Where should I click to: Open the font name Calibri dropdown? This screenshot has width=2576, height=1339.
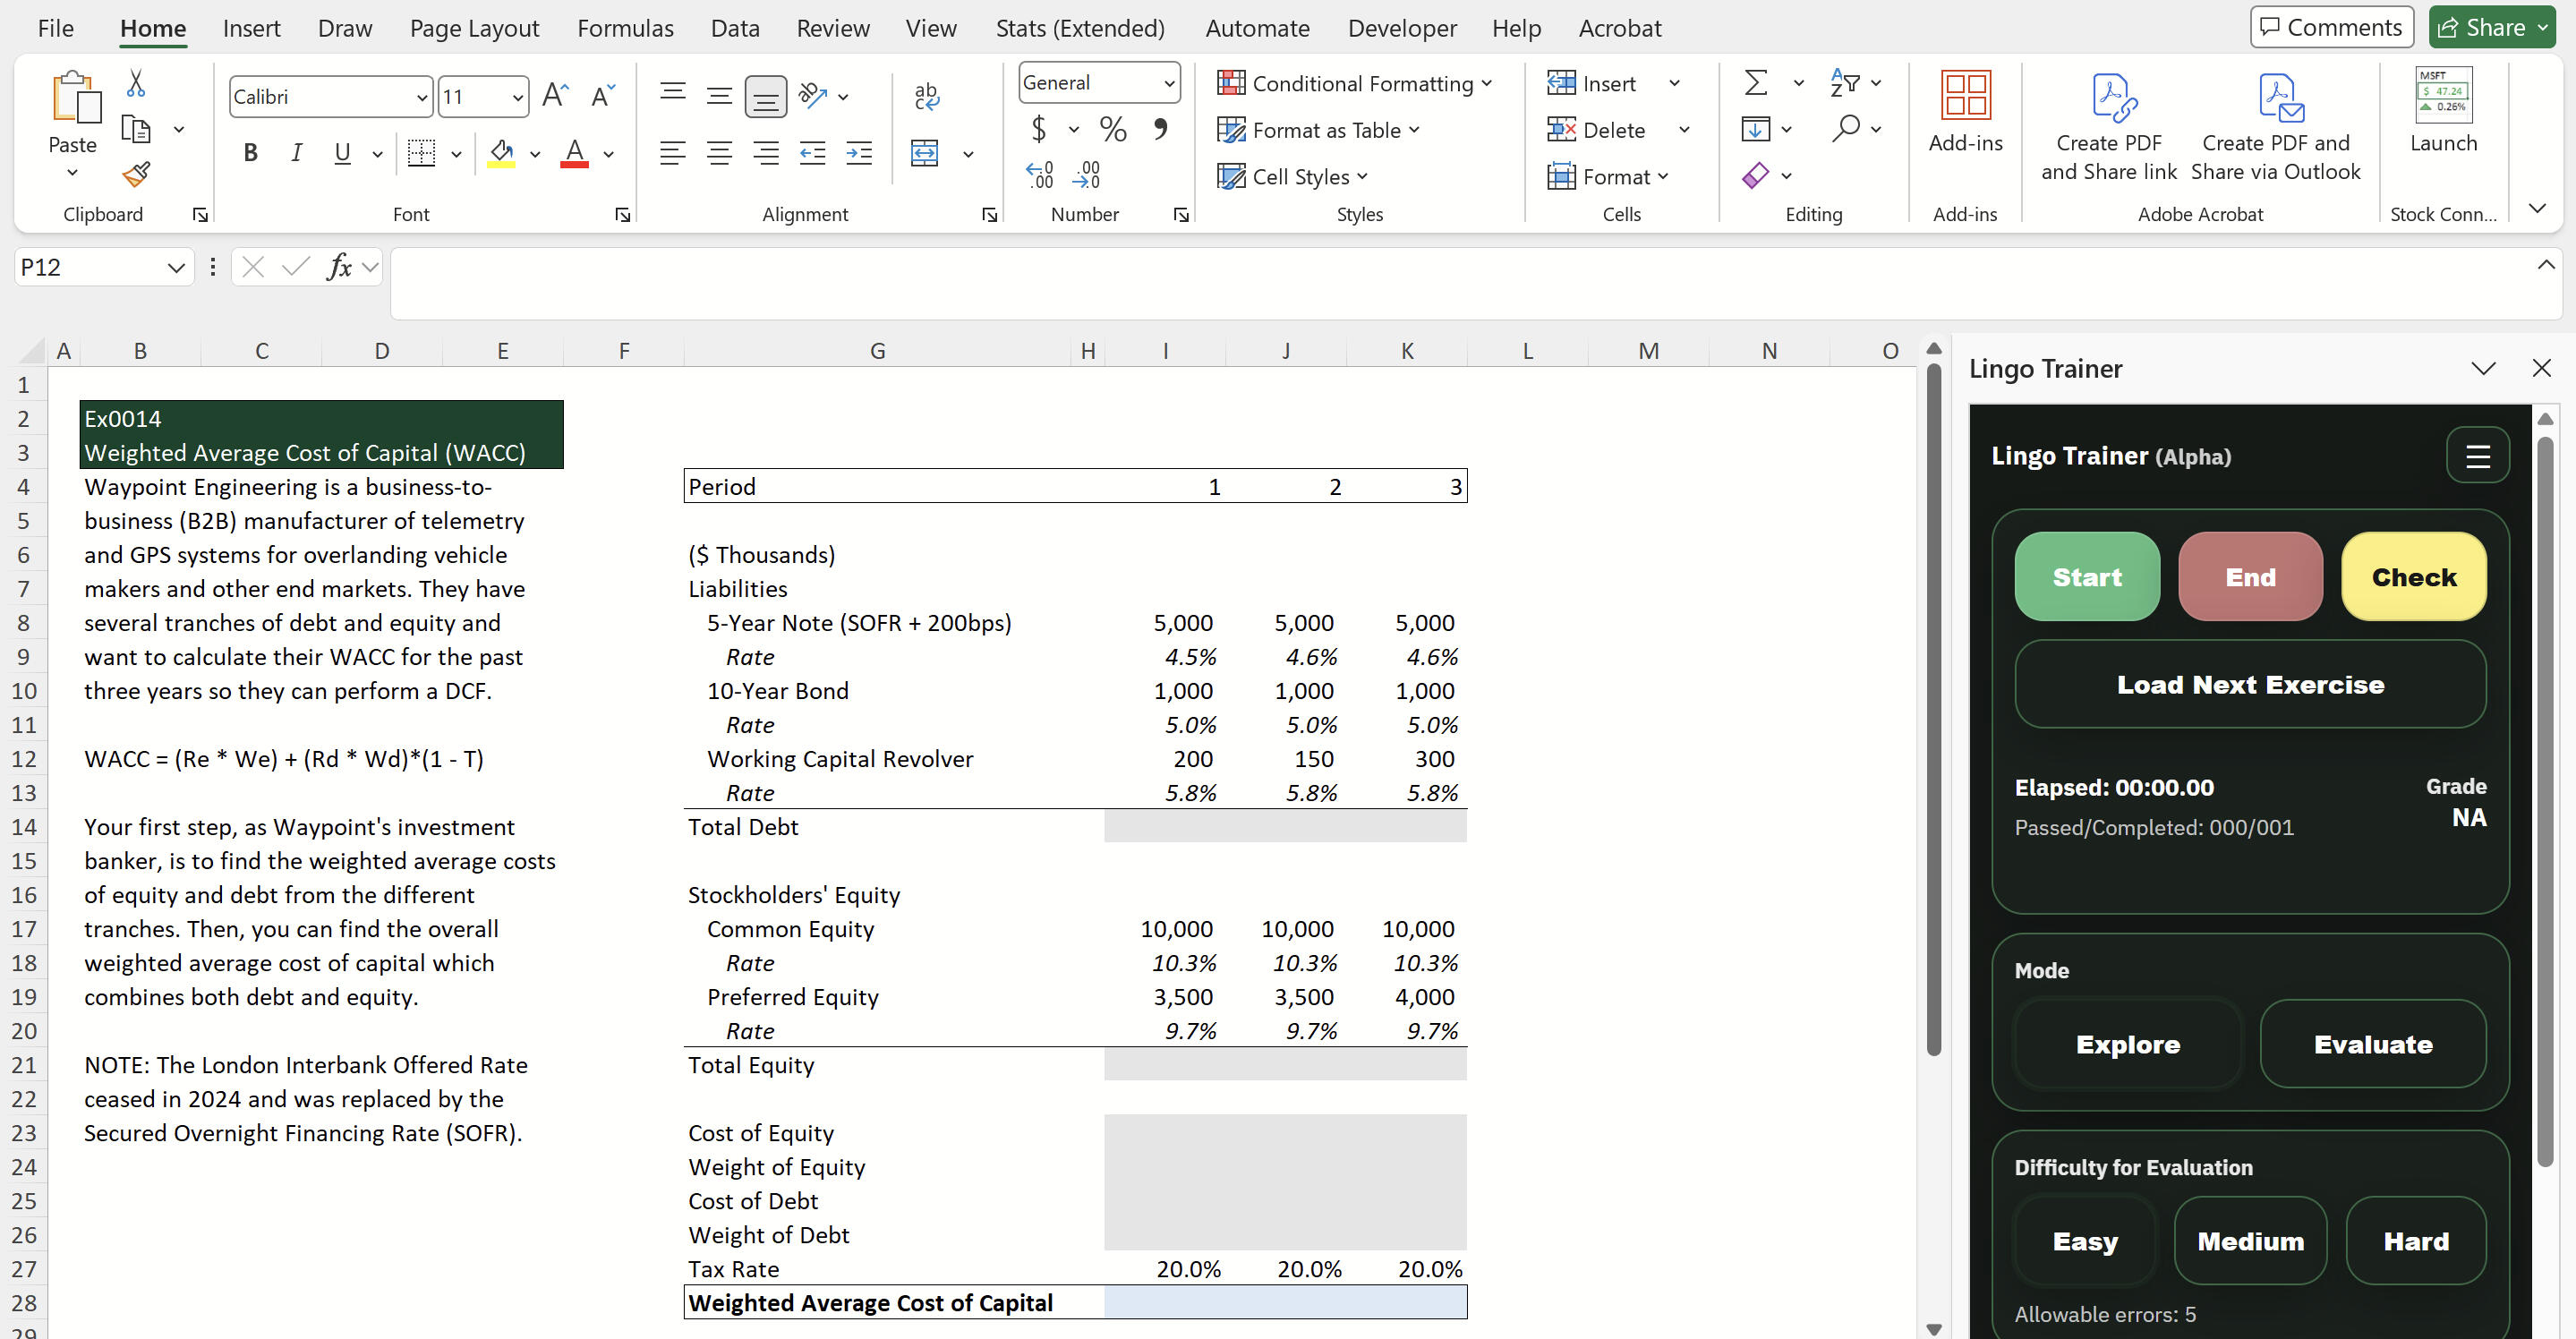point(422,97)
